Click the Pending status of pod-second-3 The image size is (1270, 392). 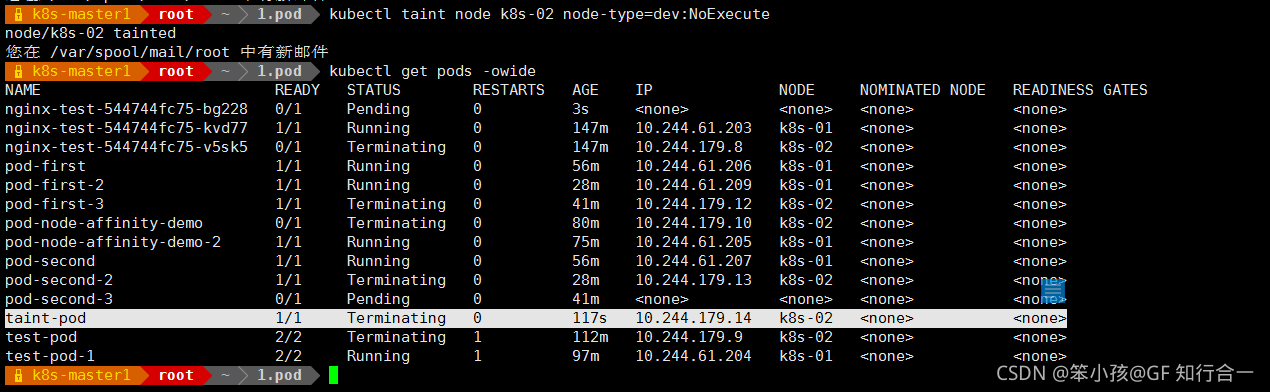point(378,299)
